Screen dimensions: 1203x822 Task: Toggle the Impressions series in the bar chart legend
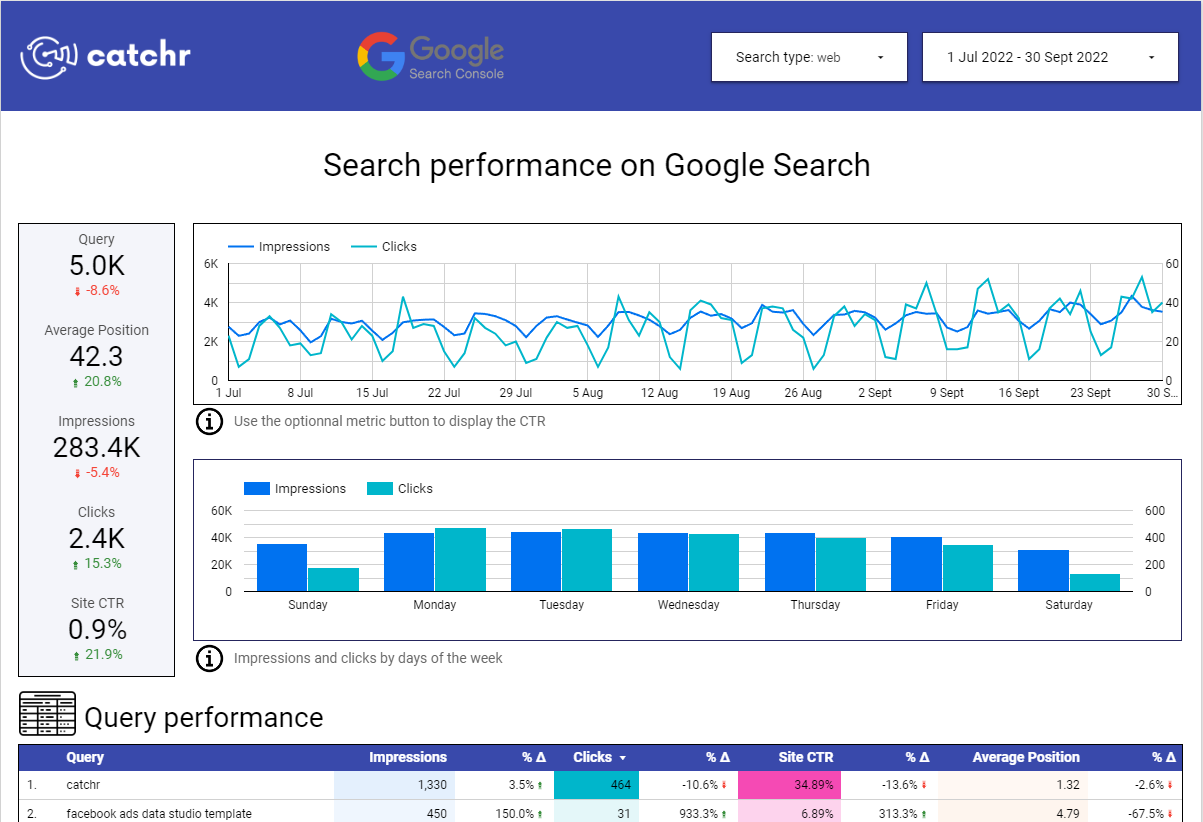(x=302, y=488)
